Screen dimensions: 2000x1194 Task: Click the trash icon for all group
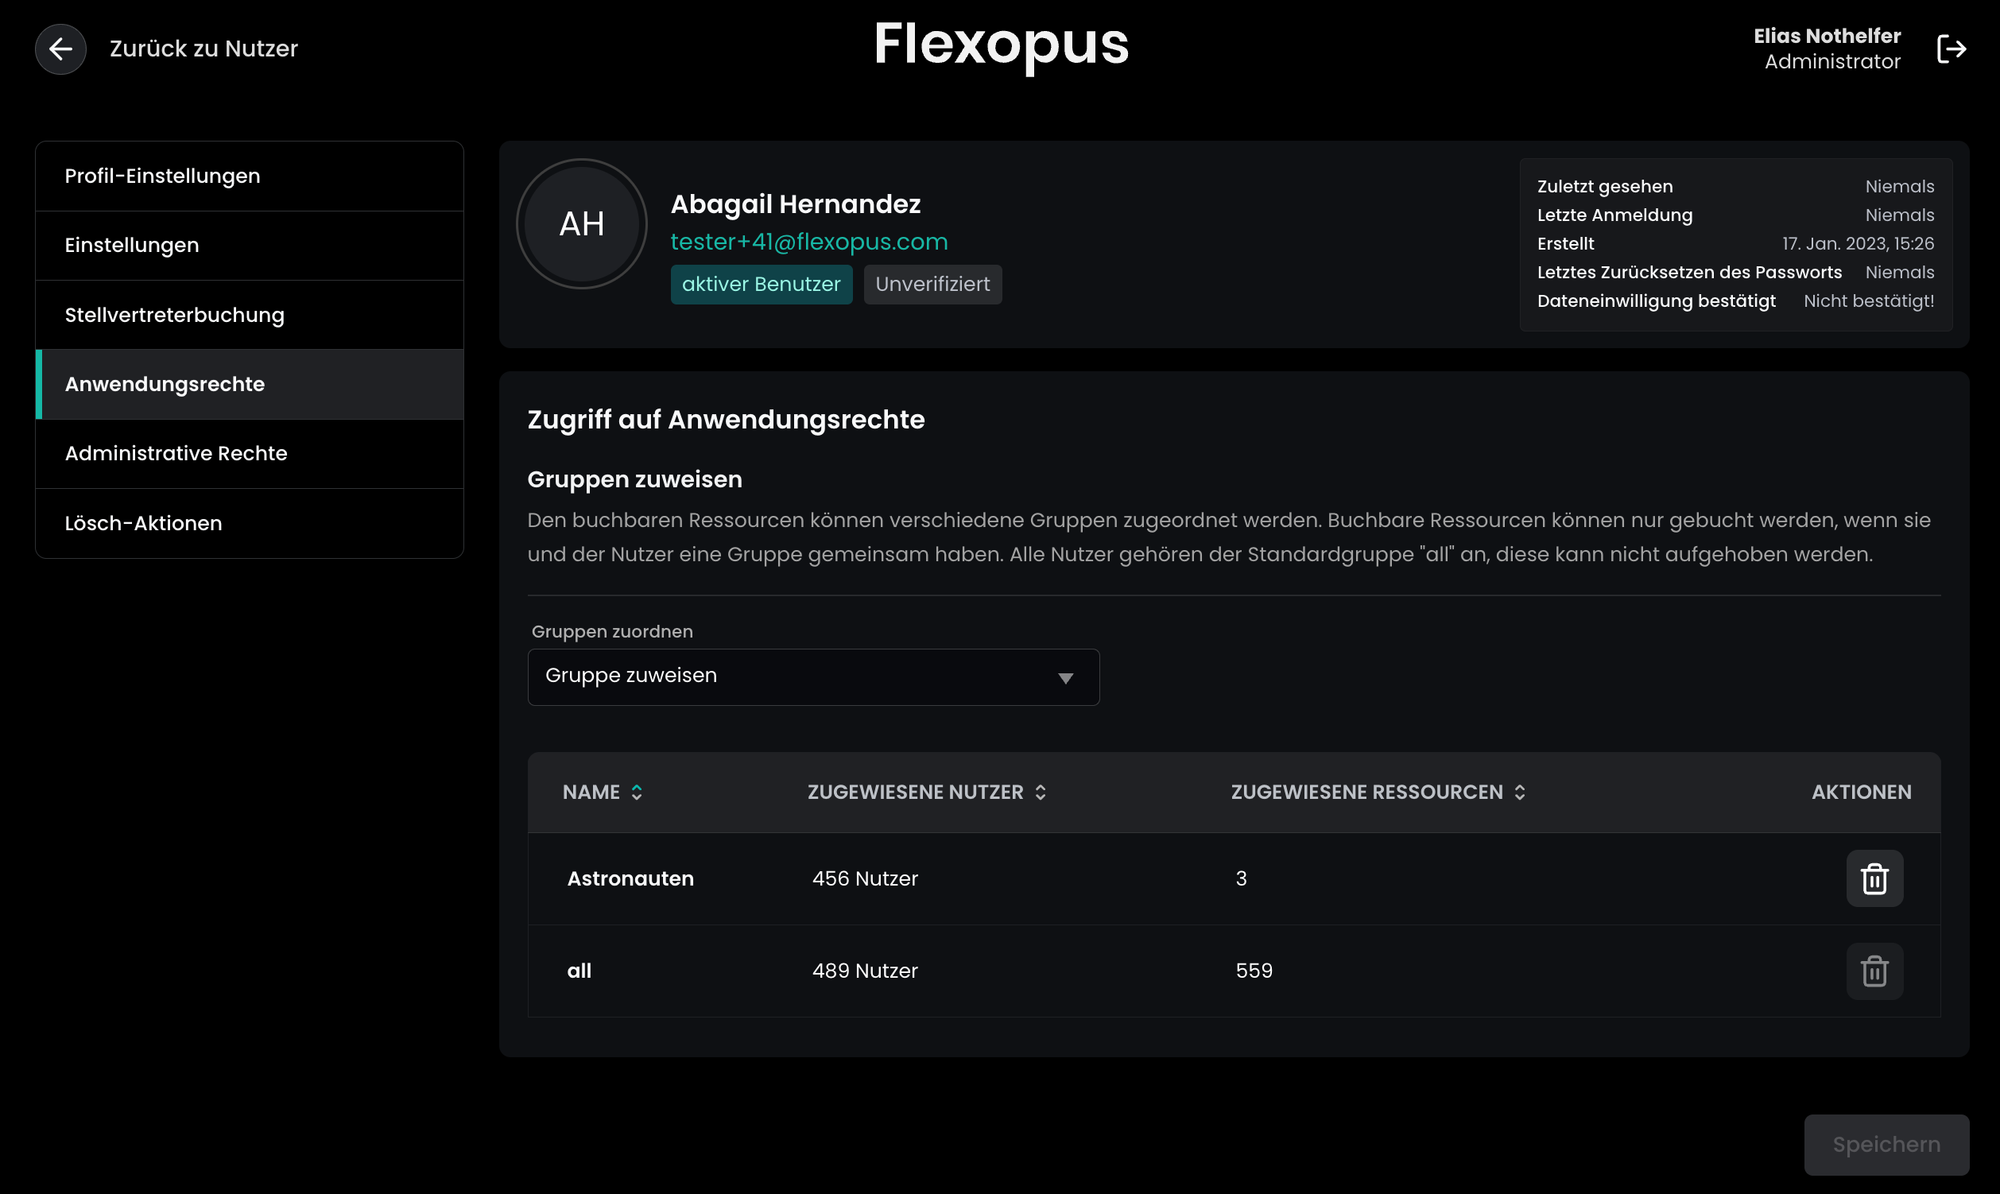1874,971
